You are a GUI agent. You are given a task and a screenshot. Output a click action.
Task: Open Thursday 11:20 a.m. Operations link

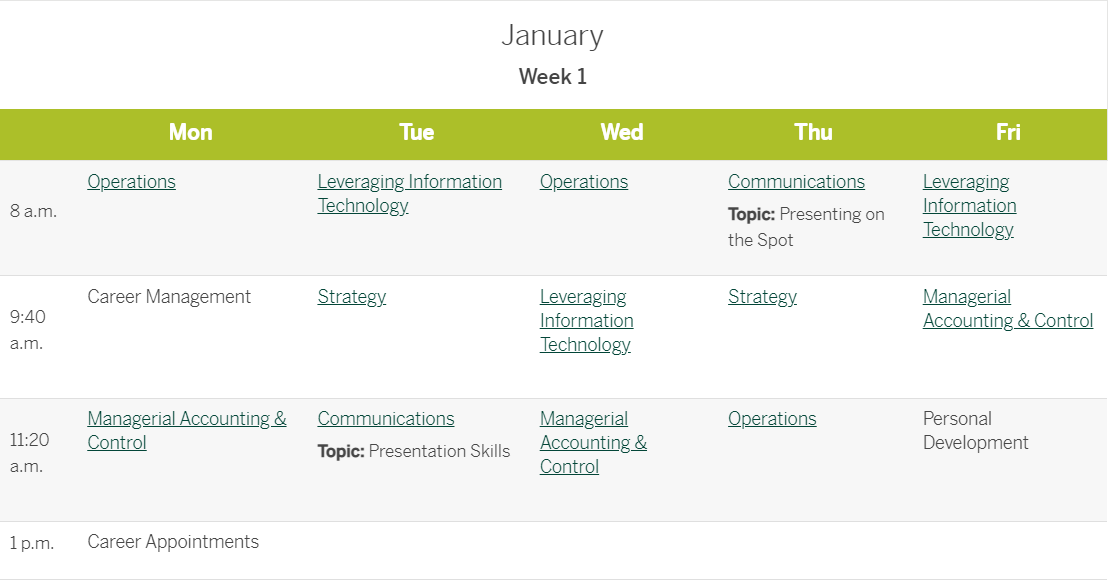click(772, 418)
